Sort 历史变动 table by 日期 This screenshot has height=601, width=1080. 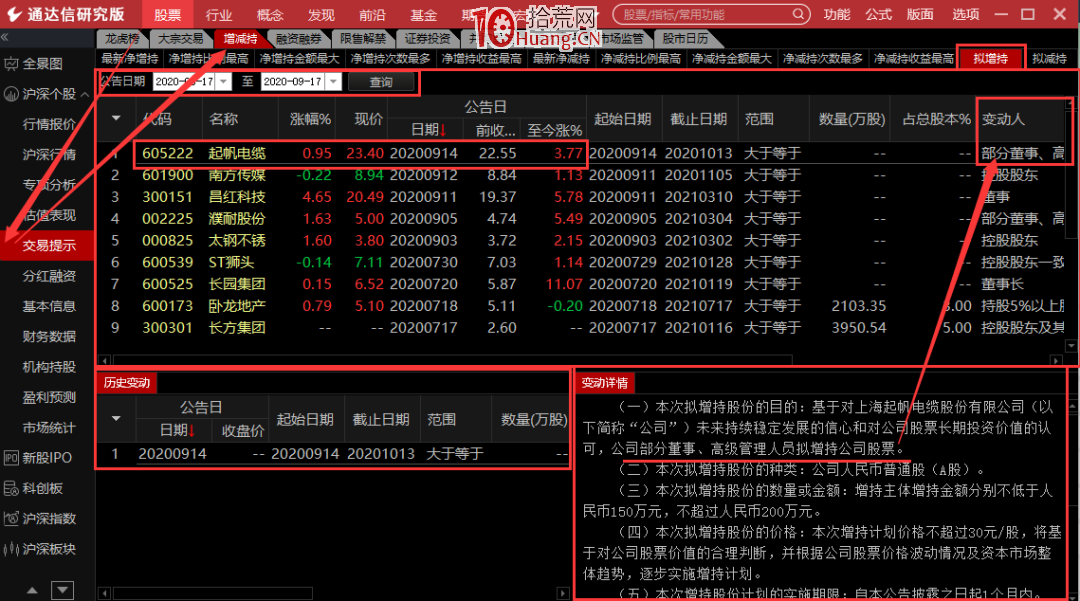point(176,430)
